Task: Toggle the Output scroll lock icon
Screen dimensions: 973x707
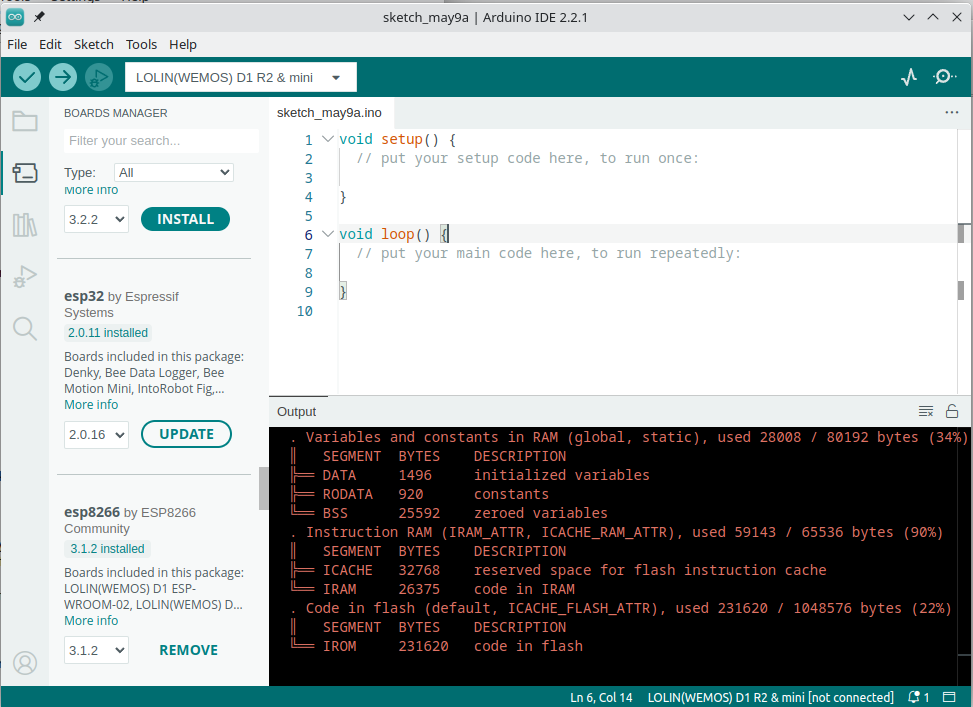Action: [x=952, y=411]
